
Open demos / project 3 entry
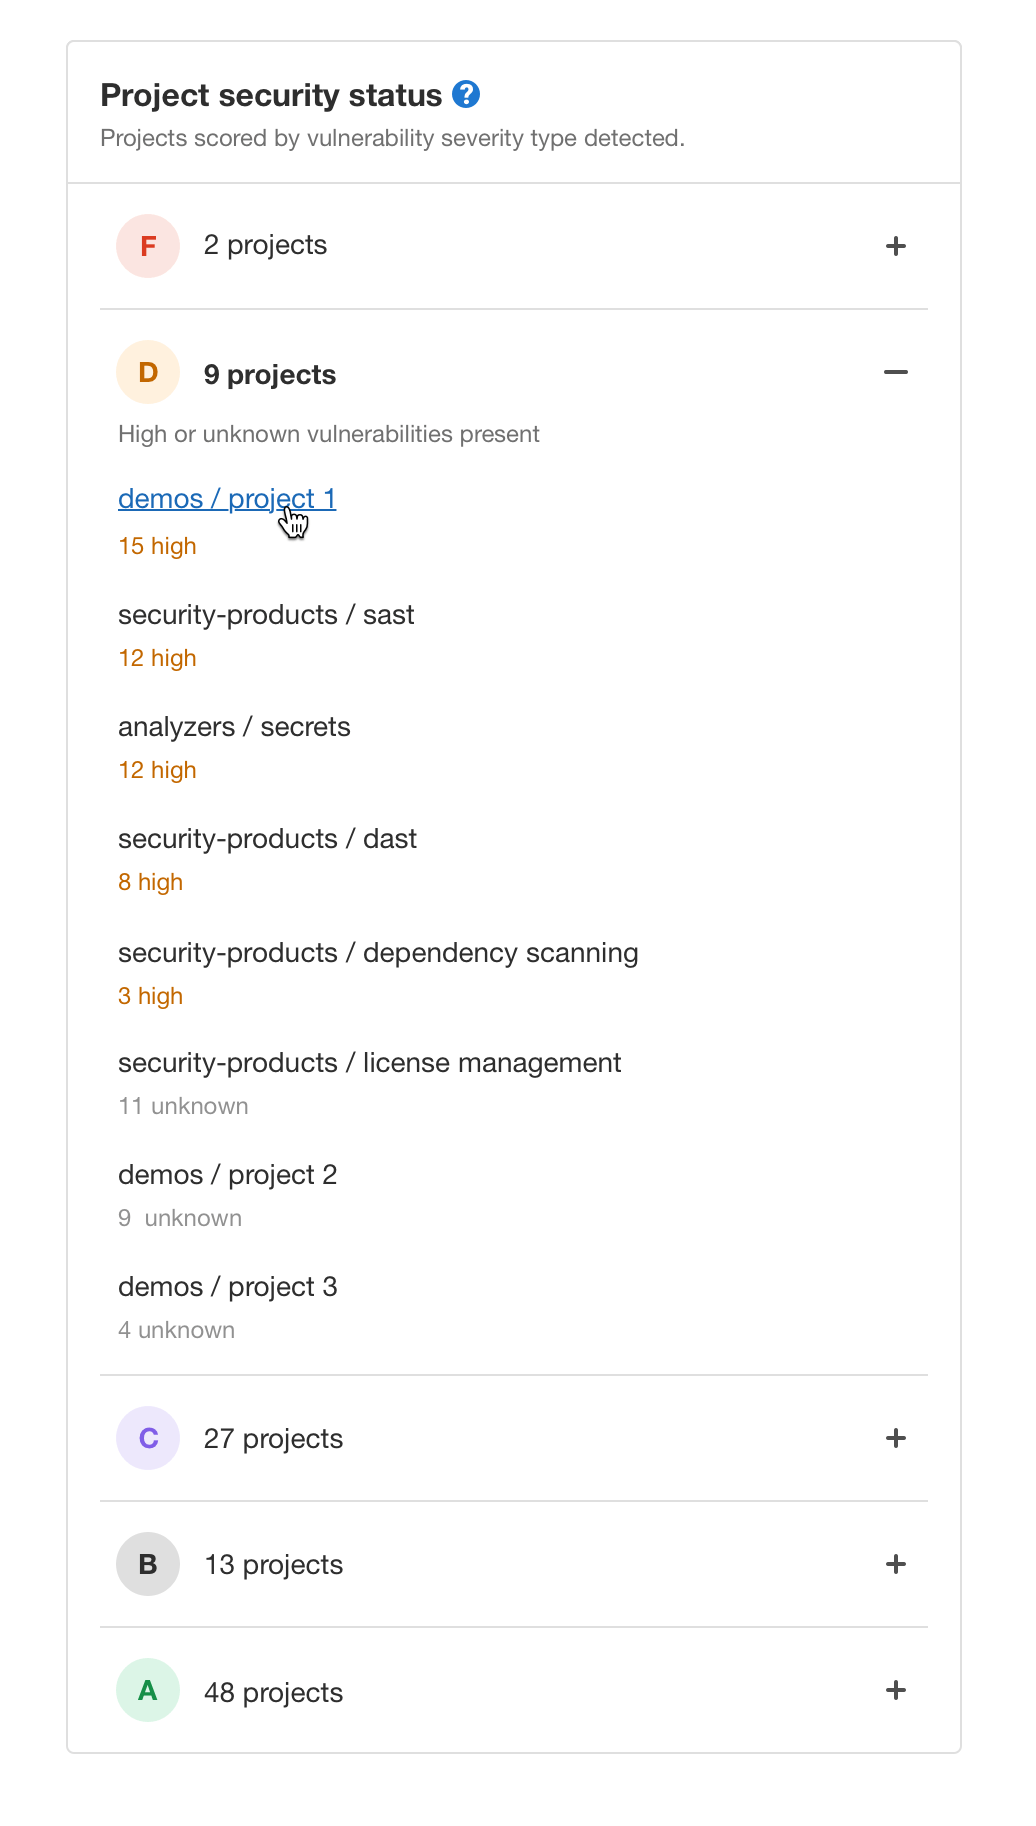pos(228,1286)
